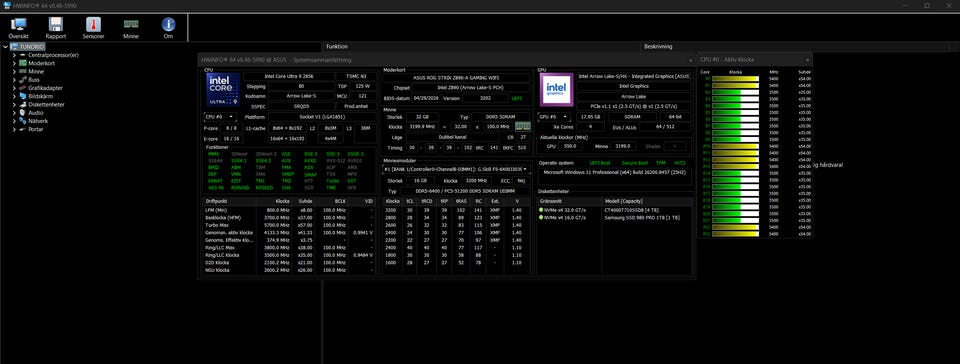Open the Om info icon
The image size is (960, 364).
tap(168, 24)
